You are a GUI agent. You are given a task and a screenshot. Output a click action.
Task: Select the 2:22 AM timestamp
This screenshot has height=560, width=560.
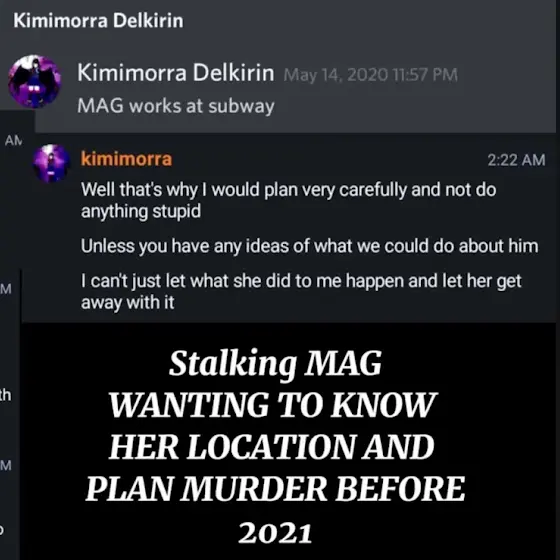click(x=516, y=160)
